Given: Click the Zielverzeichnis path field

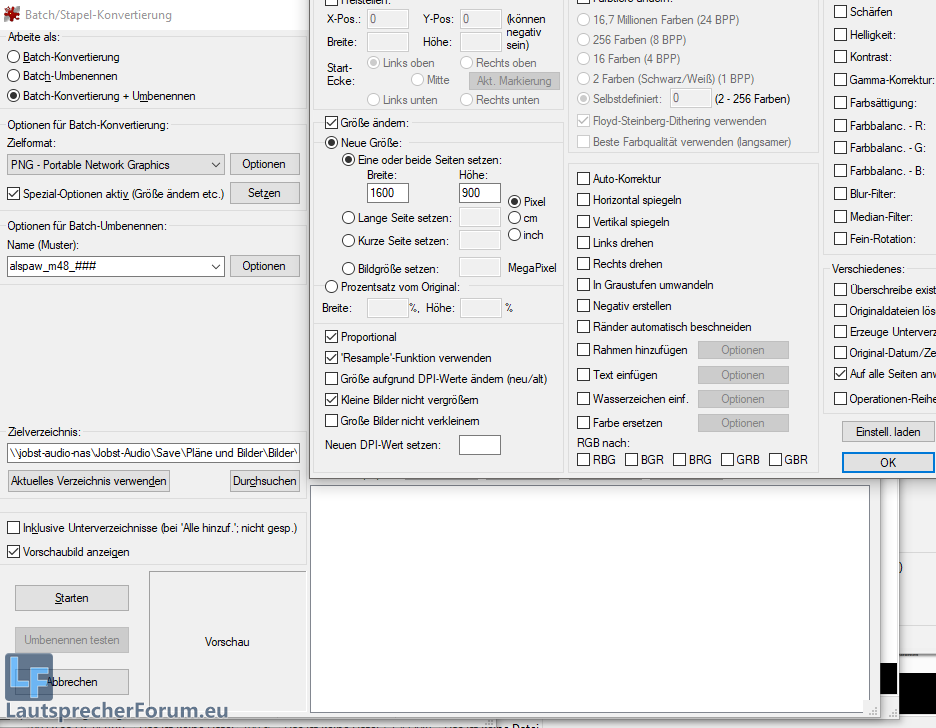Looking at the screenshot, I should (x=153, y=453).
